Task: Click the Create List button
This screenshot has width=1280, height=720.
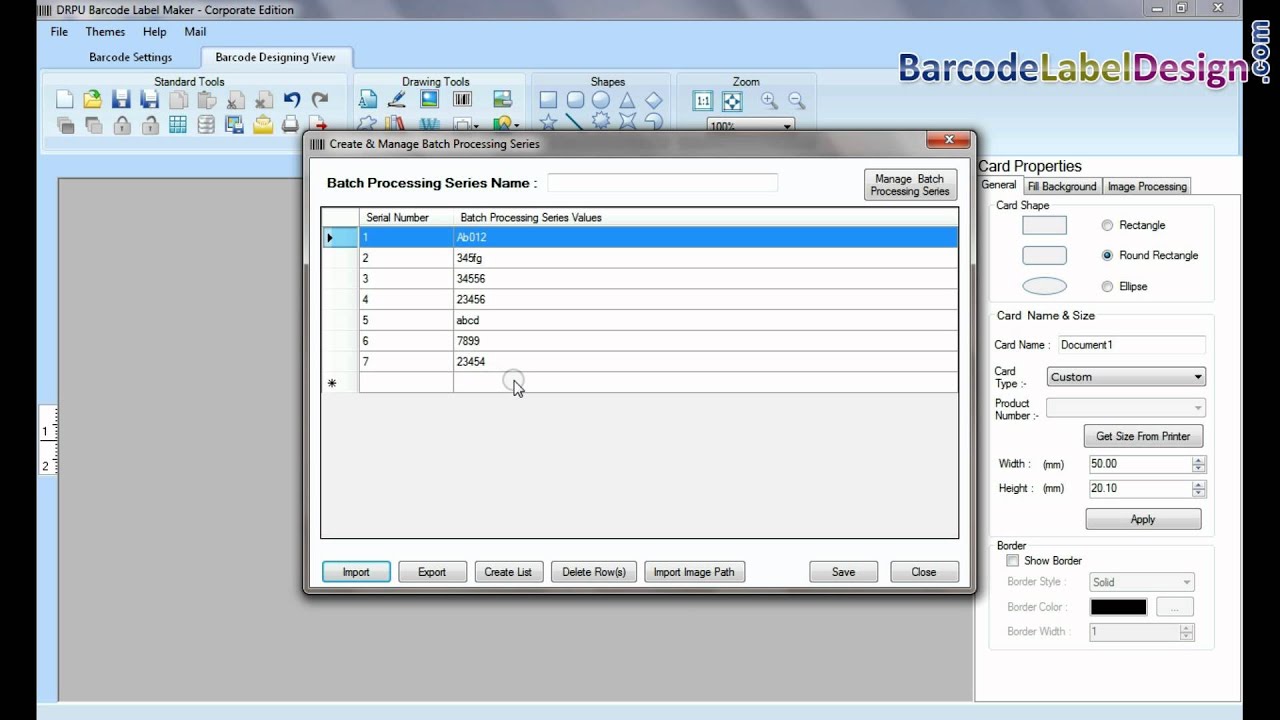Action: [508, 572]
